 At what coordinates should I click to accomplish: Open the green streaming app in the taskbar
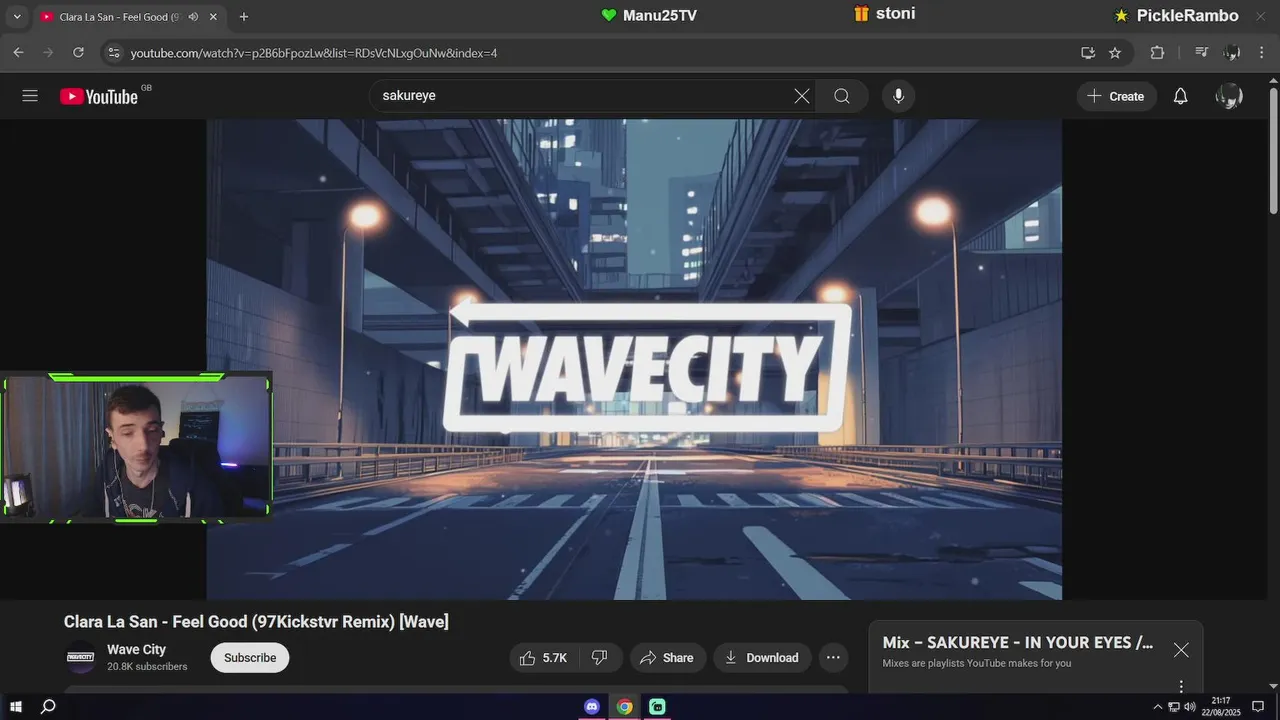tap(657, 707)
